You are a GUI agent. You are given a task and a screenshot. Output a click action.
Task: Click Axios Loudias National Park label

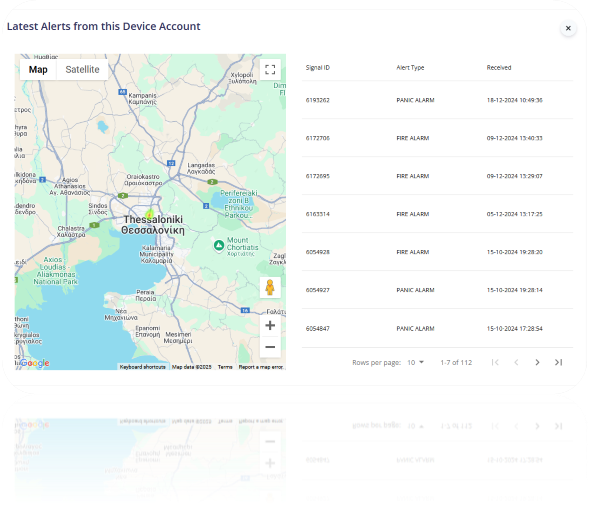click(x=55, y=270)
